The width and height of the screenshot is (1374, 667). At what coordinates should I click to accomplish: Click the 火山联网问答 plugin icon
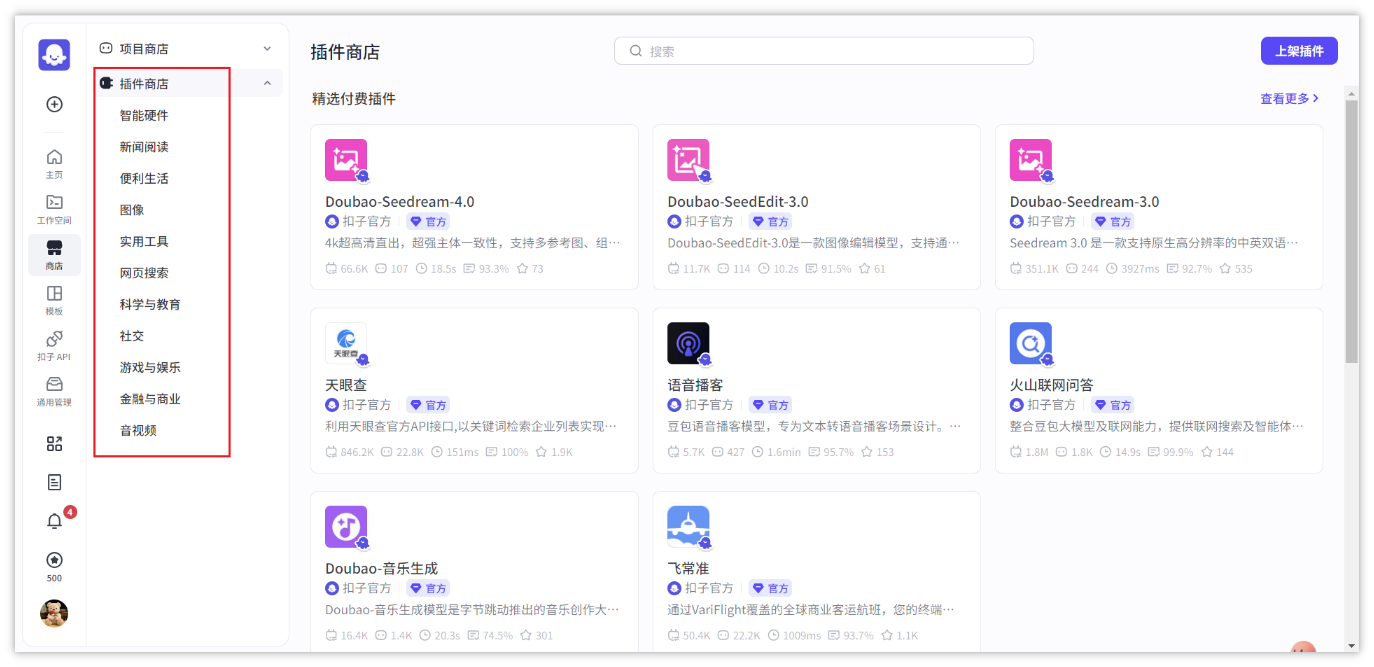(1030, 343)
